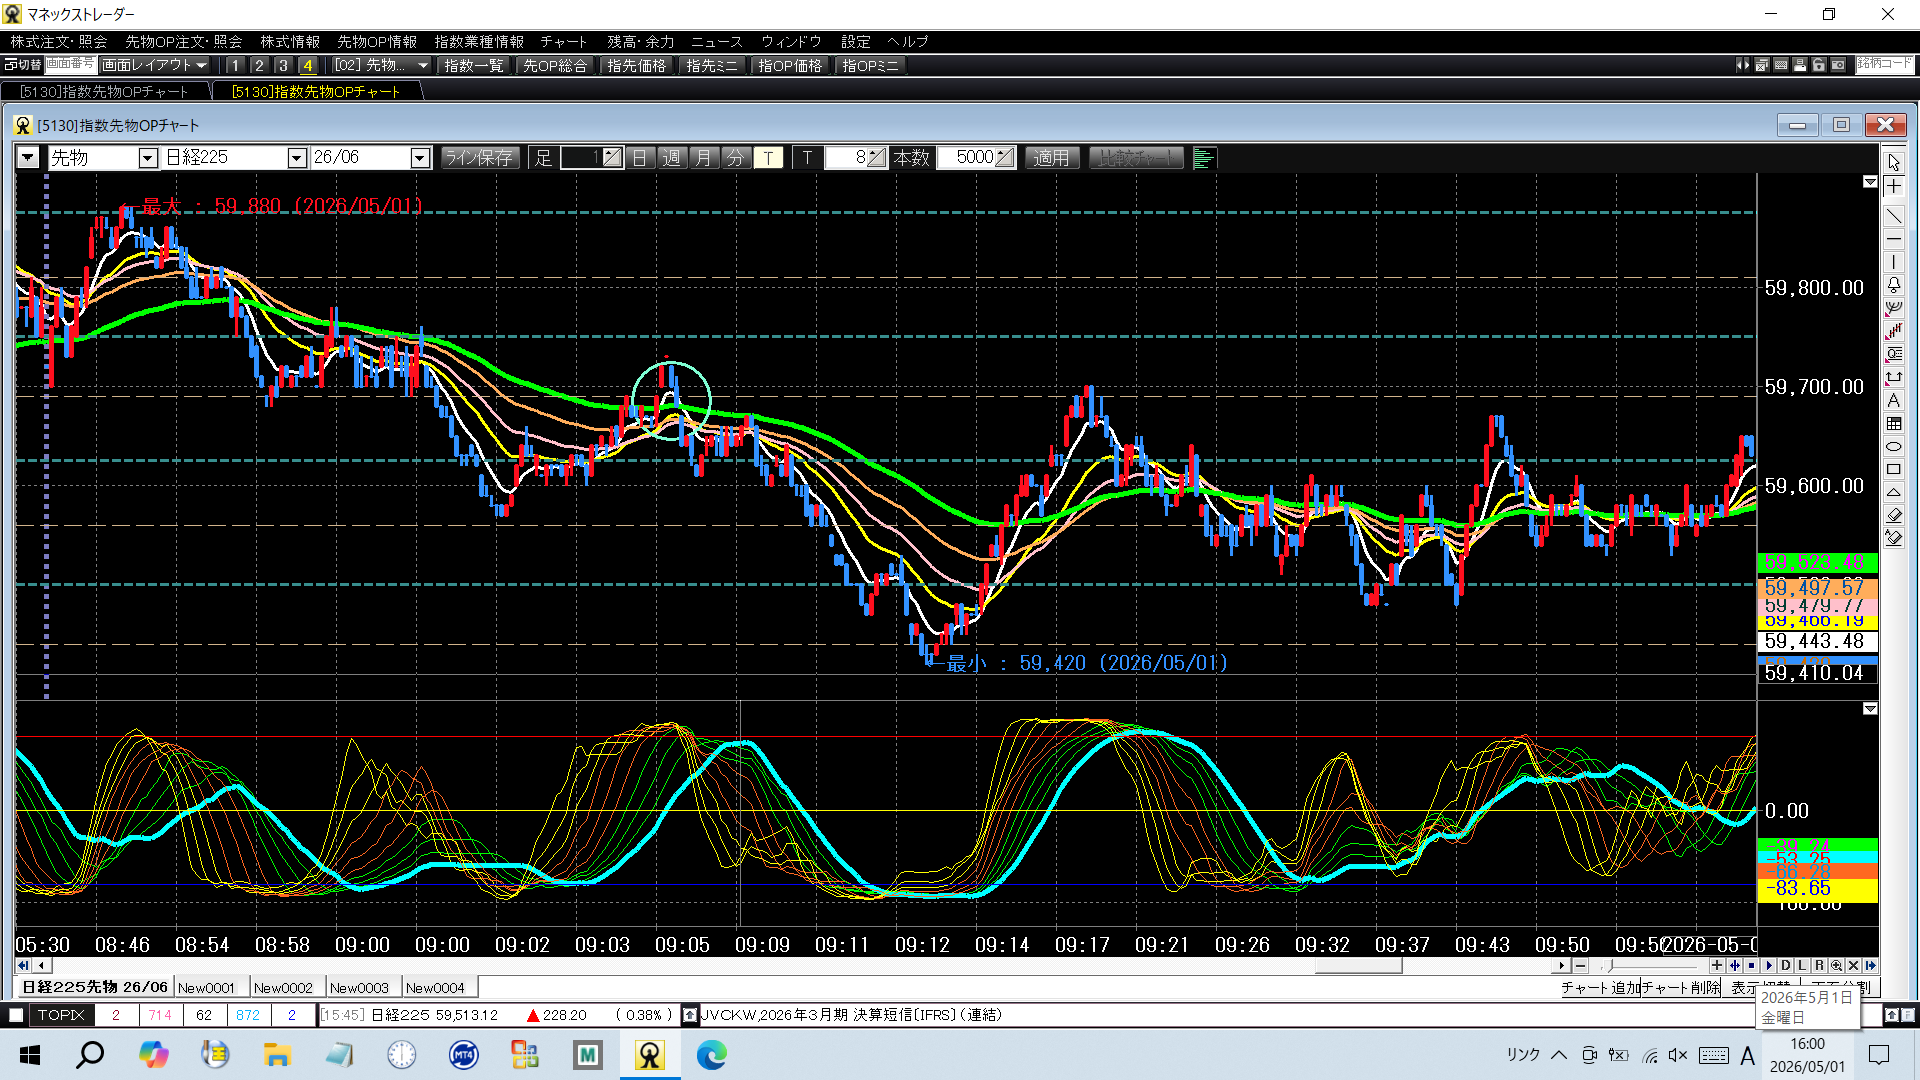Toggle the minute 分 timeframe button
Screen dimensions: 1920x1080
point(736,158)
